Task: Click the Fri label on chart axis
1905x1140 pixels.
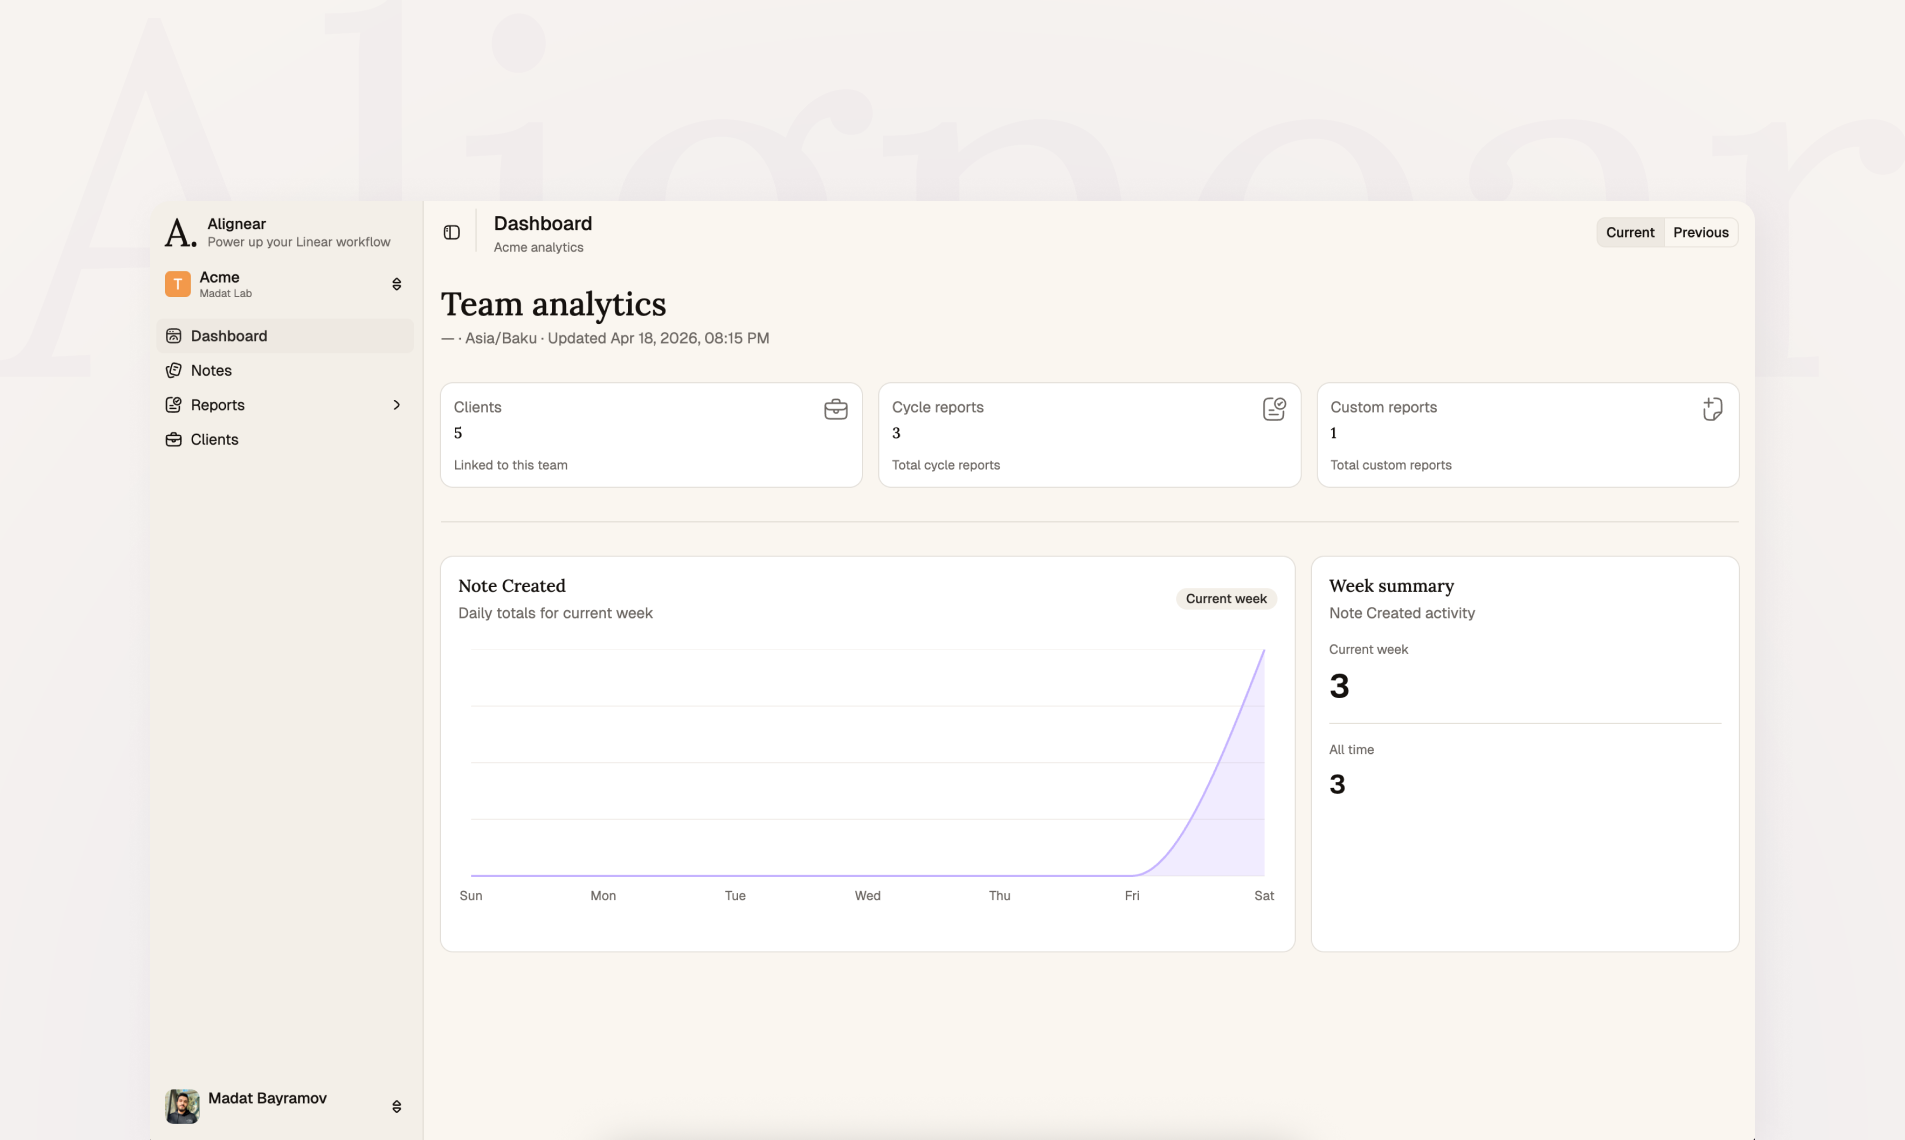Action: (x=1132, y=896)
